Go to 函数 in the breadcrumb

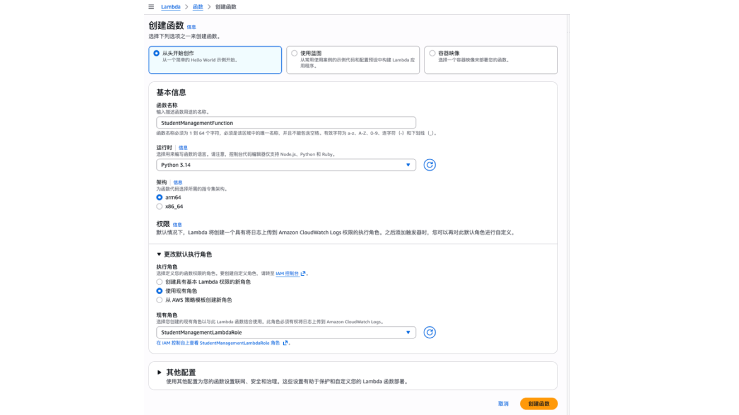(197, 6)
